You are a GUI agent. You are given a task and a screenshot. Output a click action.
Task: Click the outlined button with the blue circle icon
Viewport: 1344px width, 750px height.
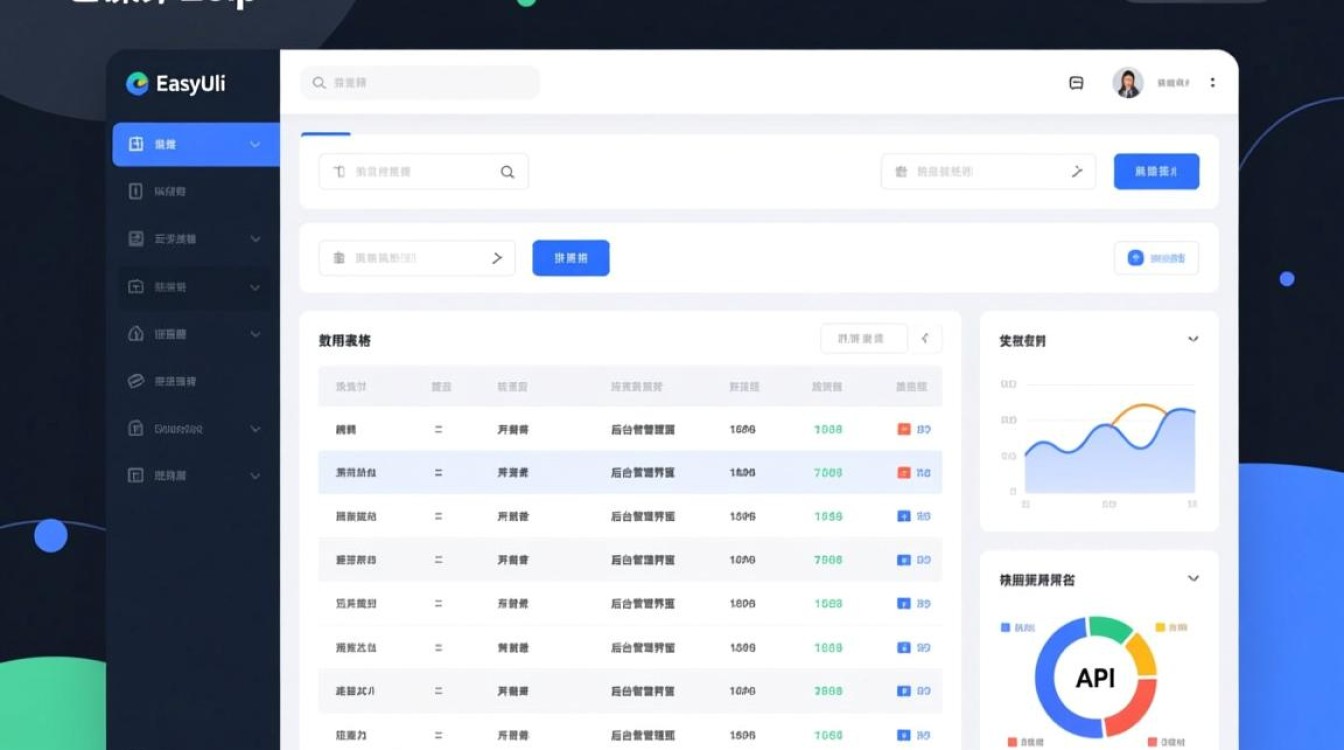coord(1156,258)
